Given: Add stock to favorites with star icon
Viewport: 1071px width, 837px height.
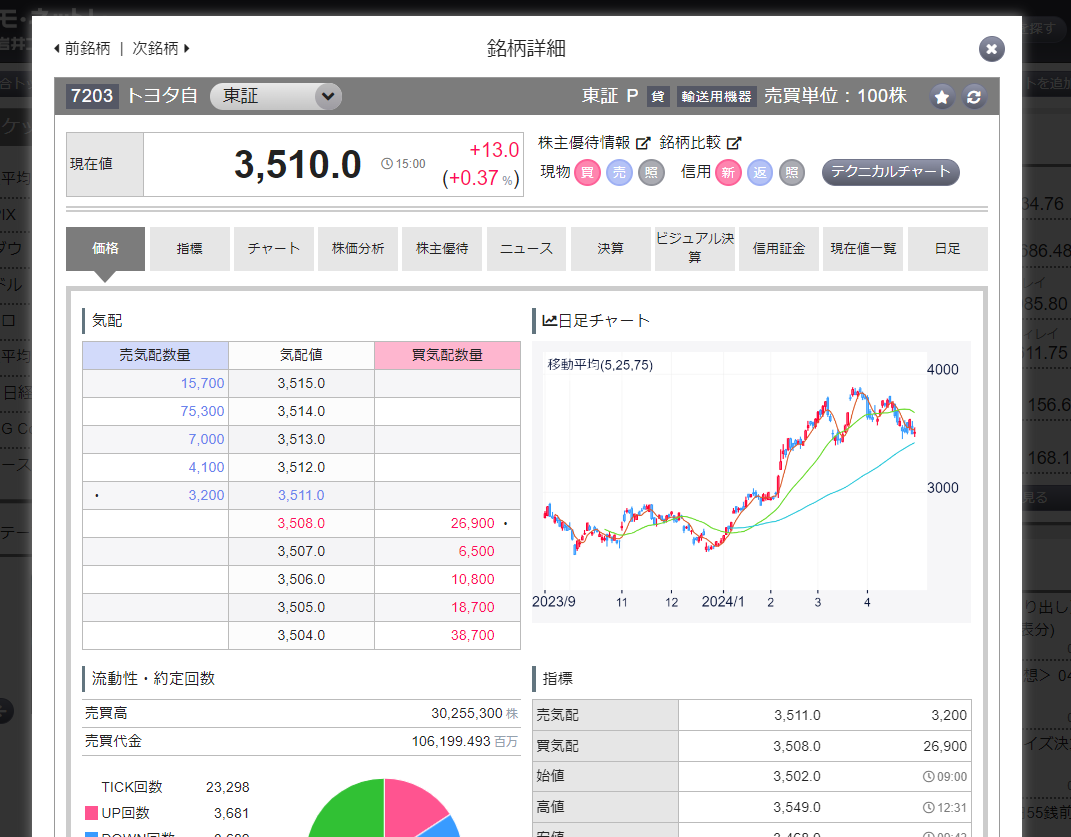Looking at the screenshot, I should 942,96.
